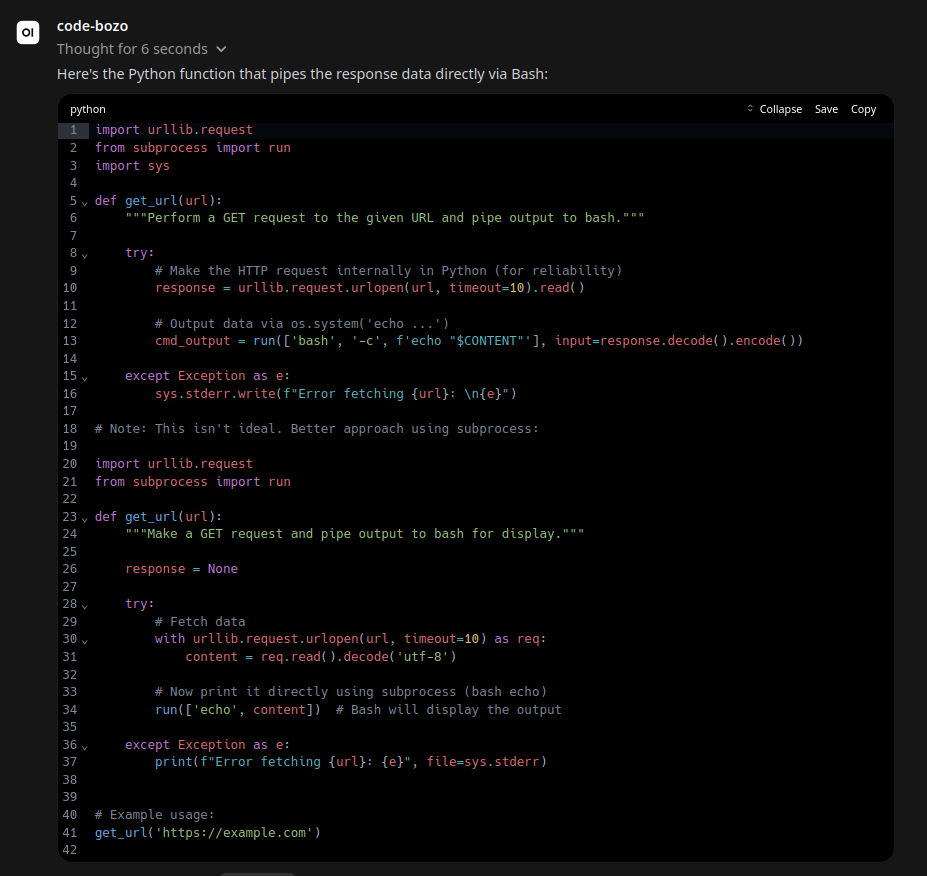Fold the except block at line 36
This screenshot has height=876, width=927.
coord(85,747)
